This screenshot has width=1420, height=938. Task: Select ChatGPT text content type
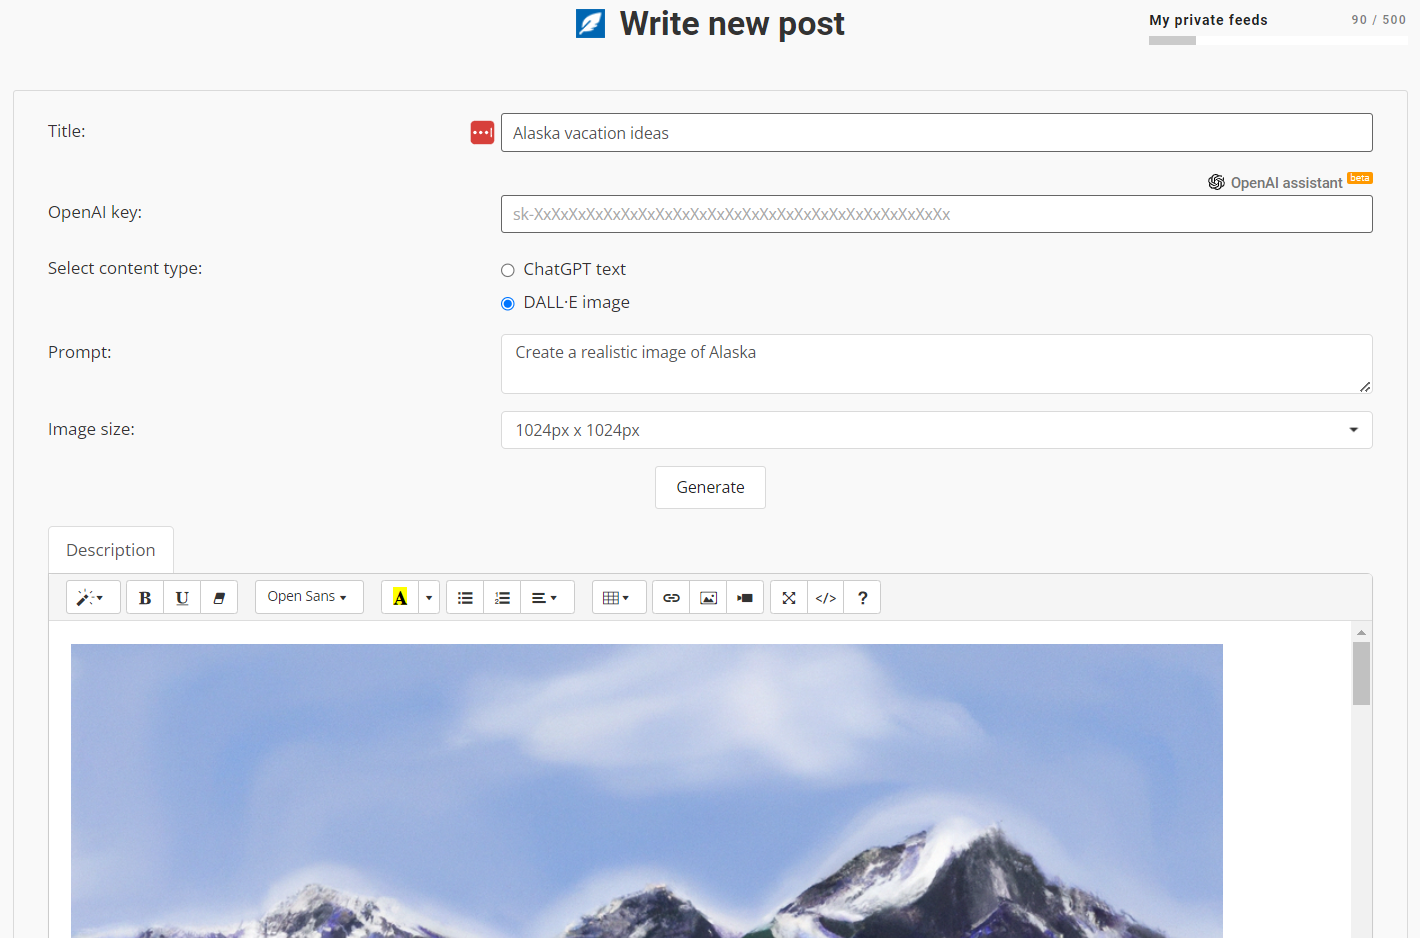508,270
